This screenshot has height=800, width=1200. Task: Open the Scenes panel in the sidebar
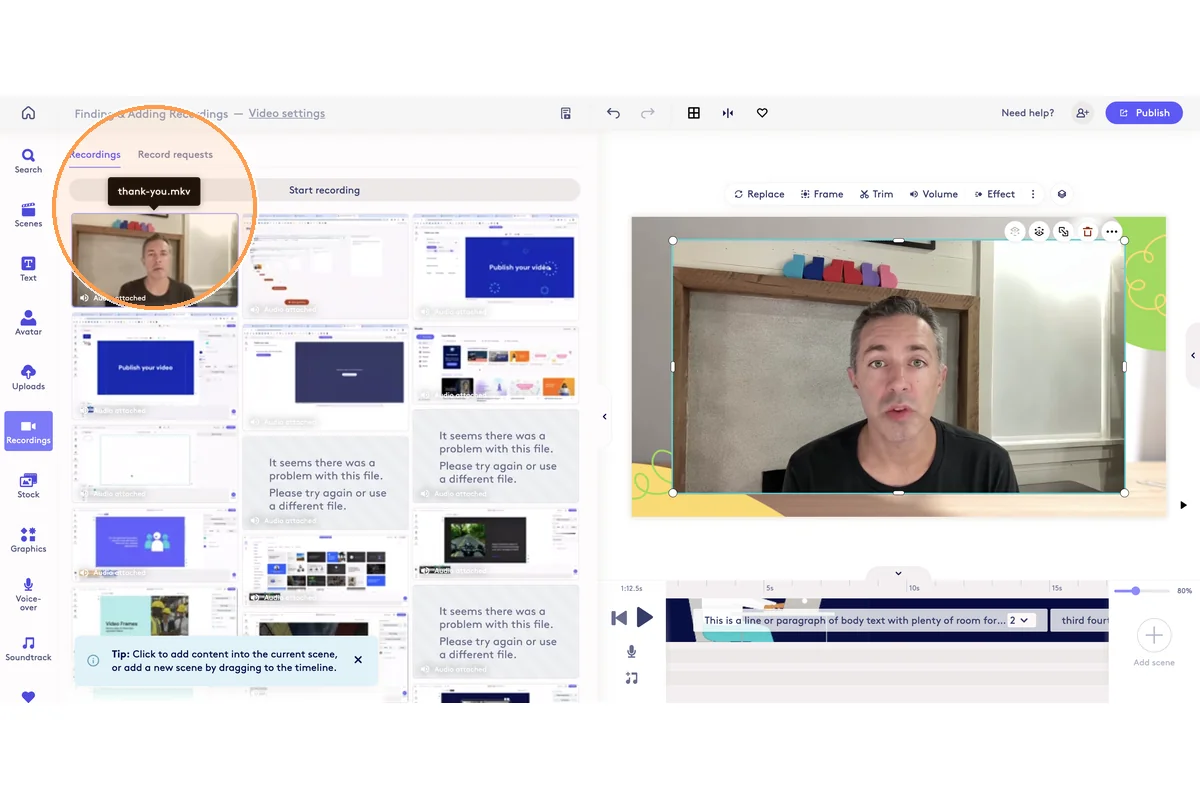tap(28, 214)
